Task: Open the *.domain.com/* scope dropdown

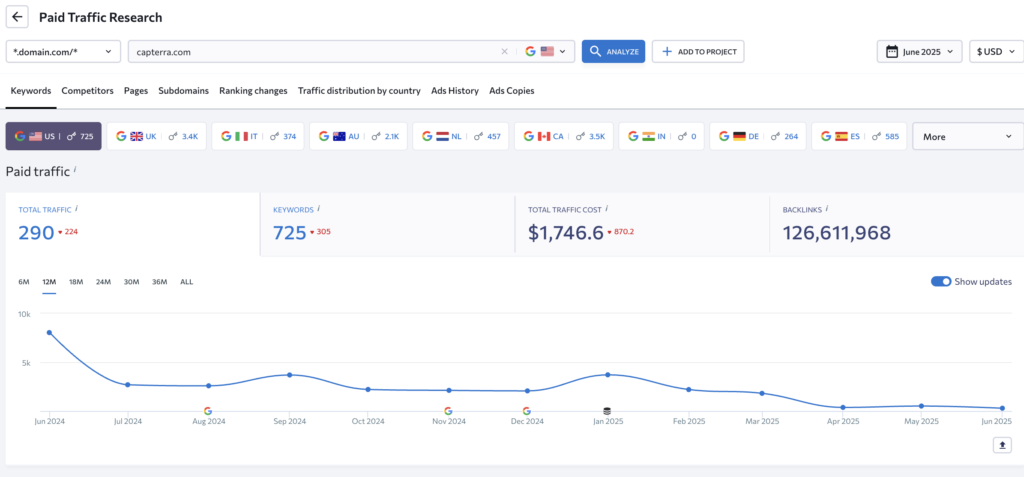Action: tap(63, 52)
